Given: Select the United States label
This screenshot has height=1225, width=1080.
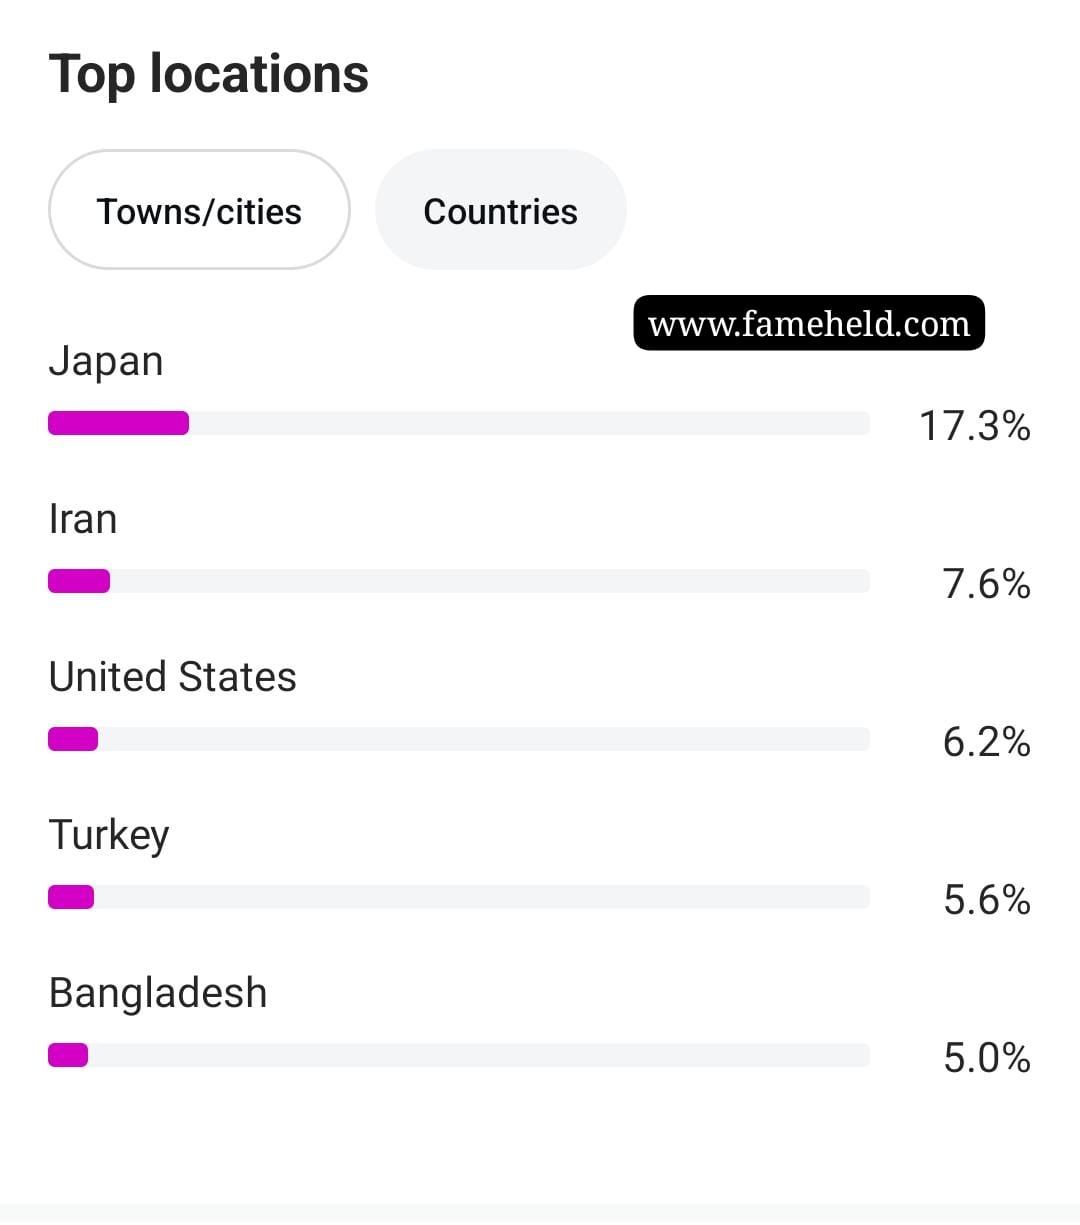Looking at the screenshot, I should (172, 677).
